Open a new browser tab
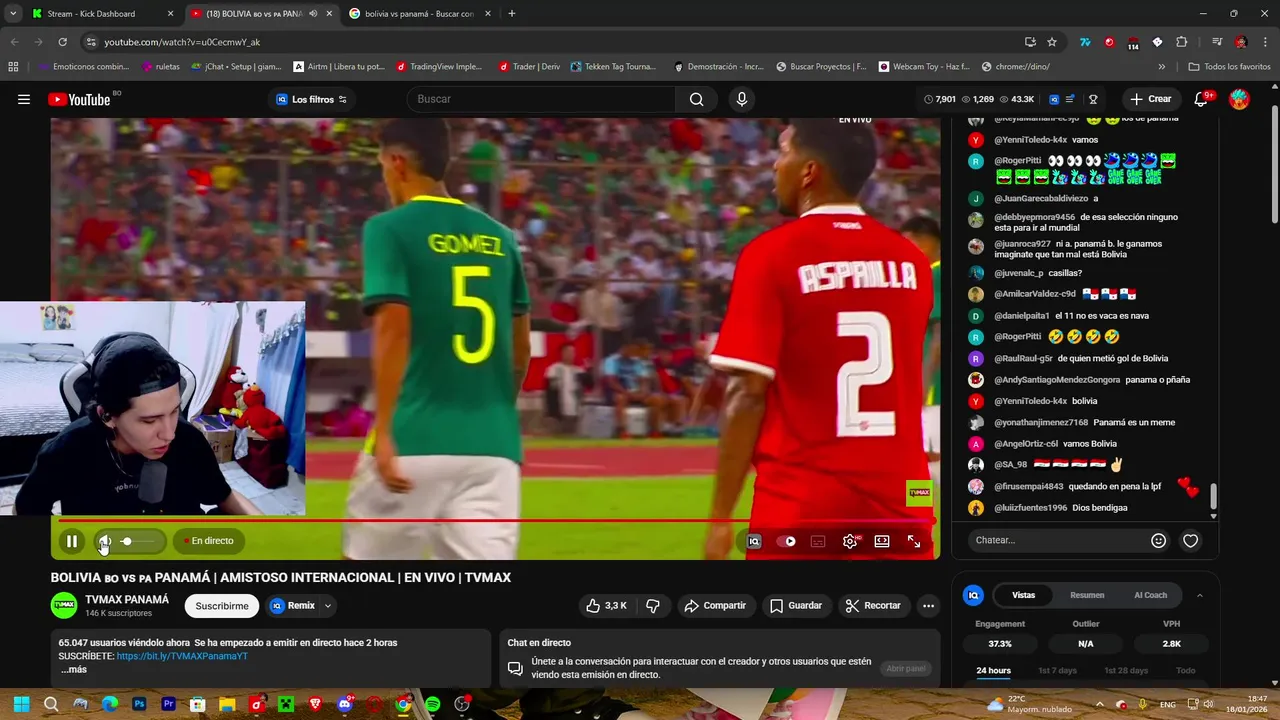 click(512, 14)
